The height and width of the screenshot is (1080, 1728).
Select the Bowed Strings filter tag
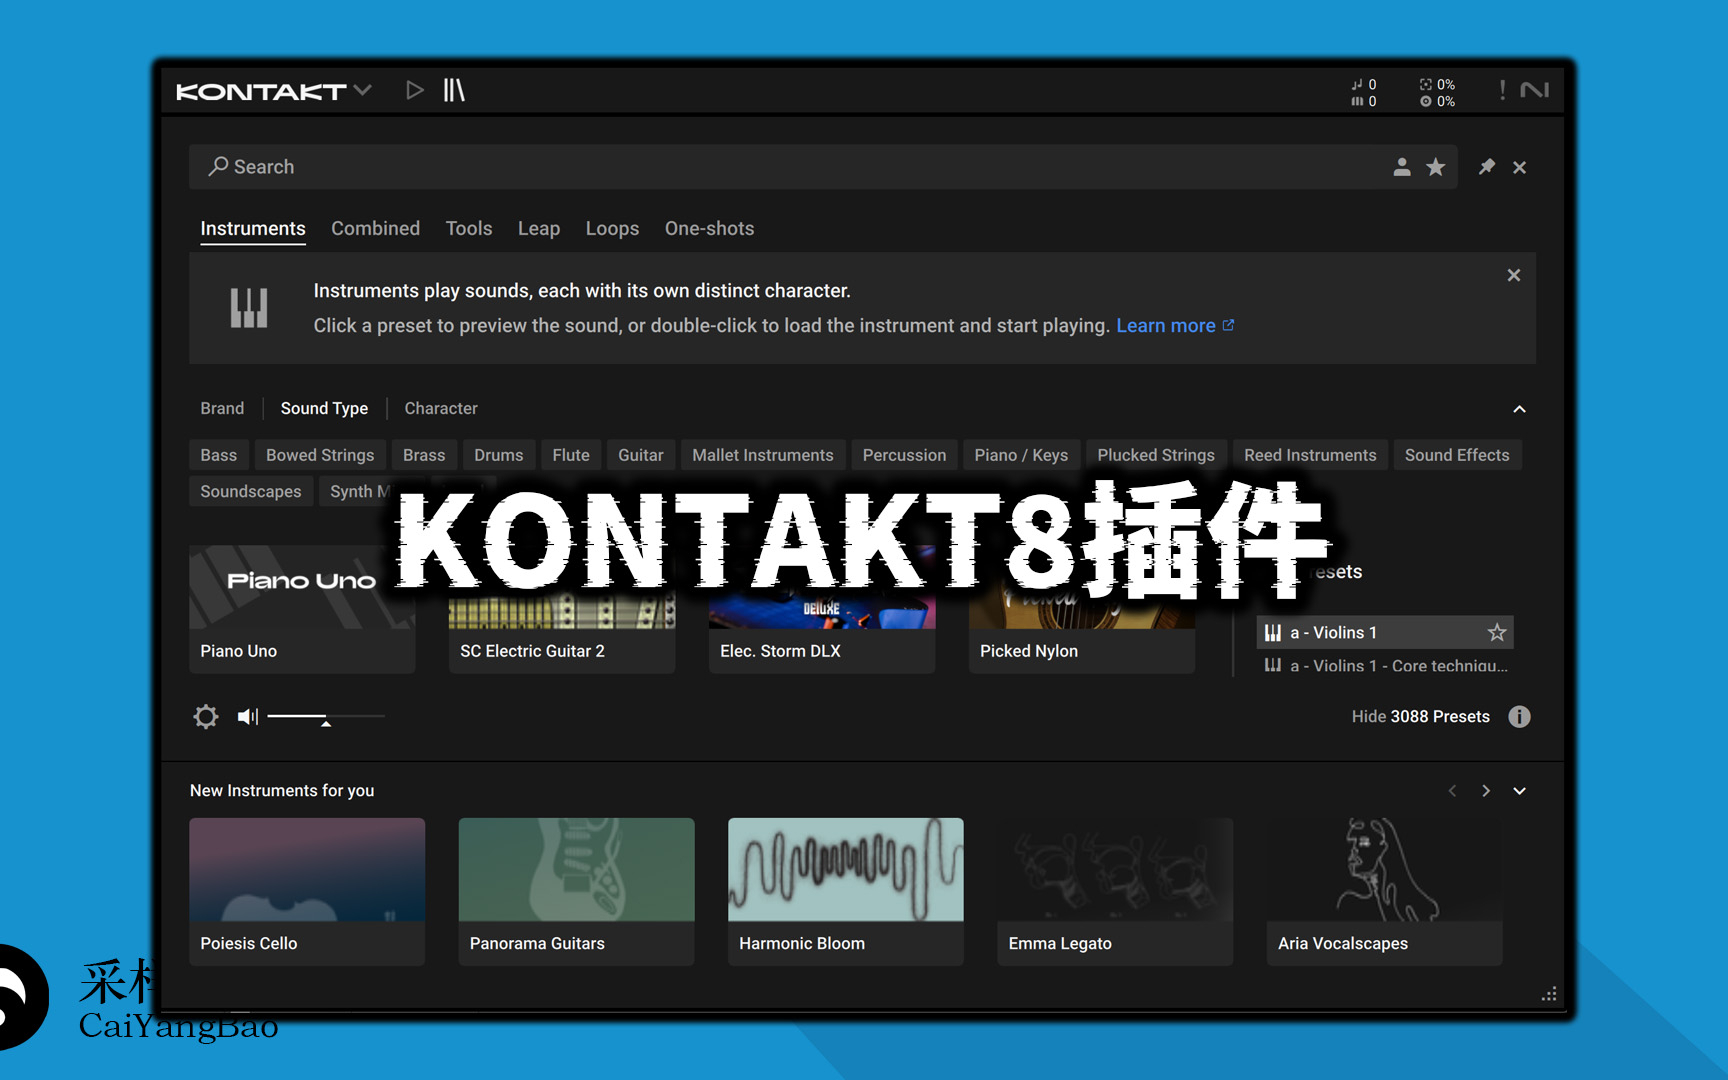(320, 455)
